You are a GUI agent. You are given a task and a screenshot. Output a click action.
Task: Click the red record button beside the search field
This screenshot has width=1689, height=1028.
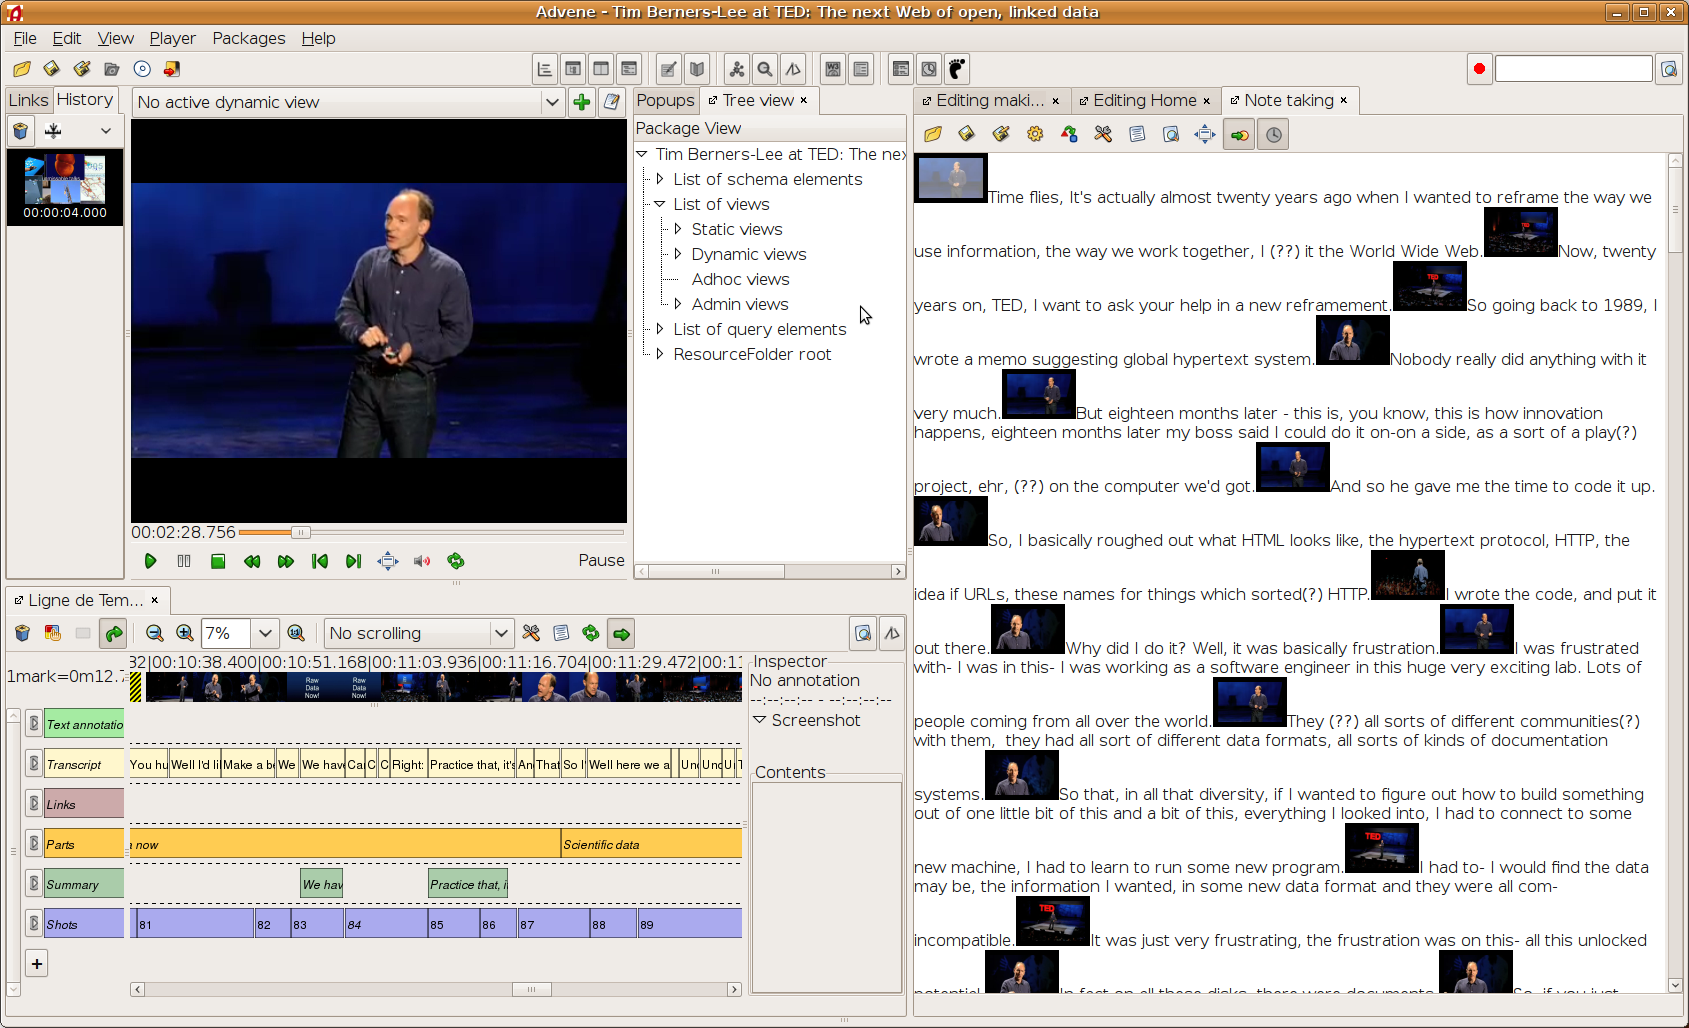coord(1478,69)
